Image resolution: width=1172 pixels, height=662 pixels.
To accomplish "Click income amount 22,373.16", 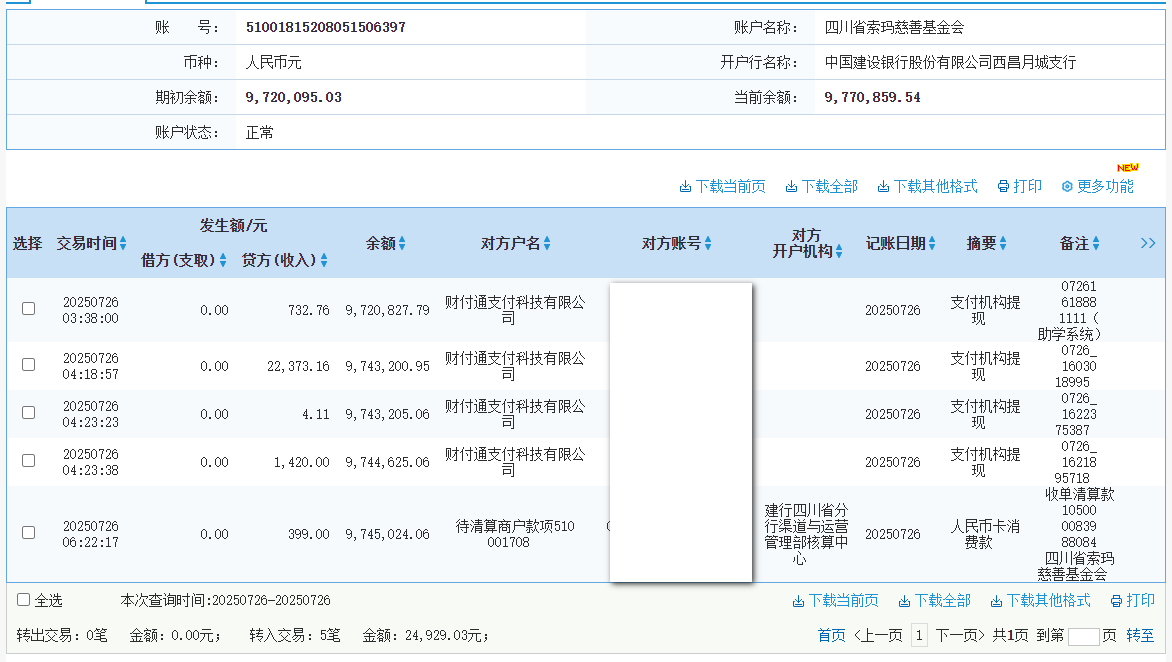I will click(x=298, y=366).
